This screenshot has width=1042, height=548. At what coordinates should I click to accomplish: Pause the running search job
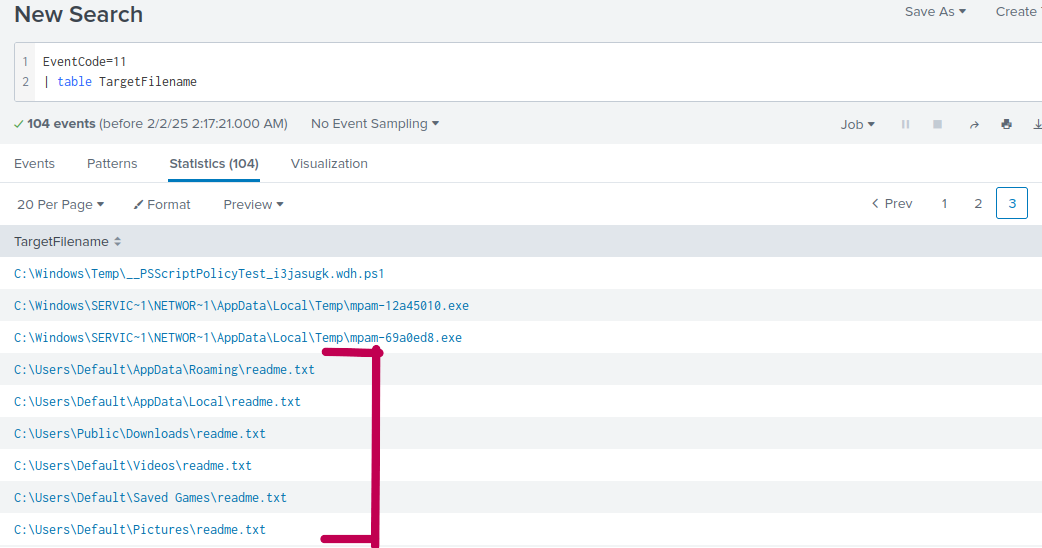(x=906, y=125)
